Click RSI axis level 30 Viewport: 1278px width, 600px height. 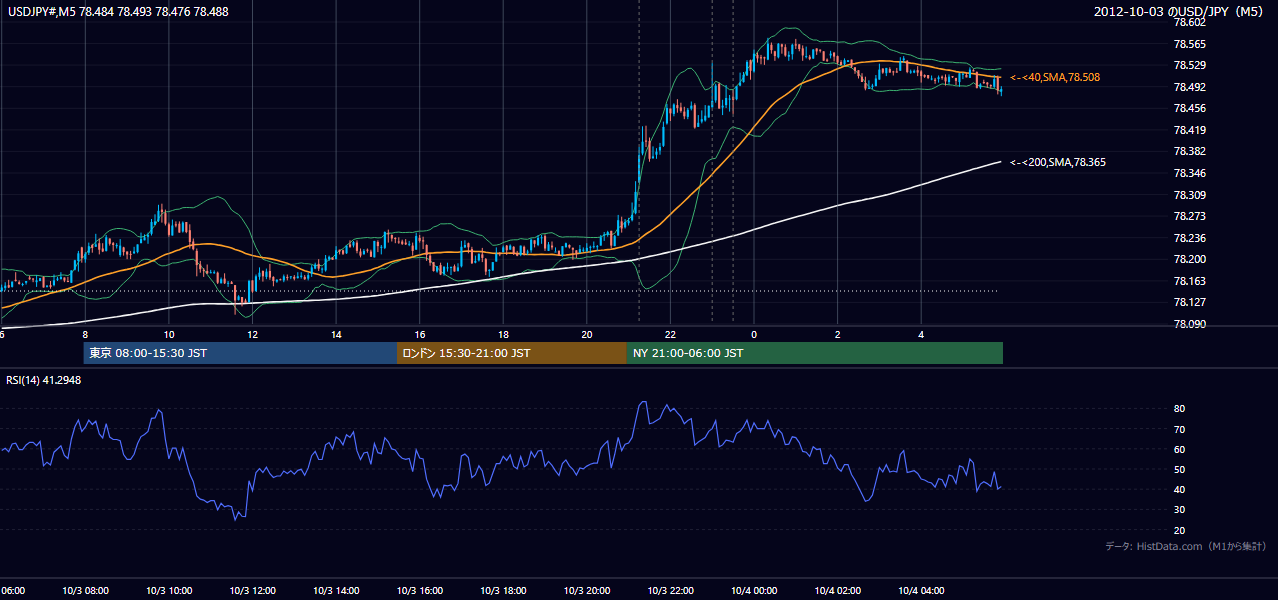pos(1179,510)
